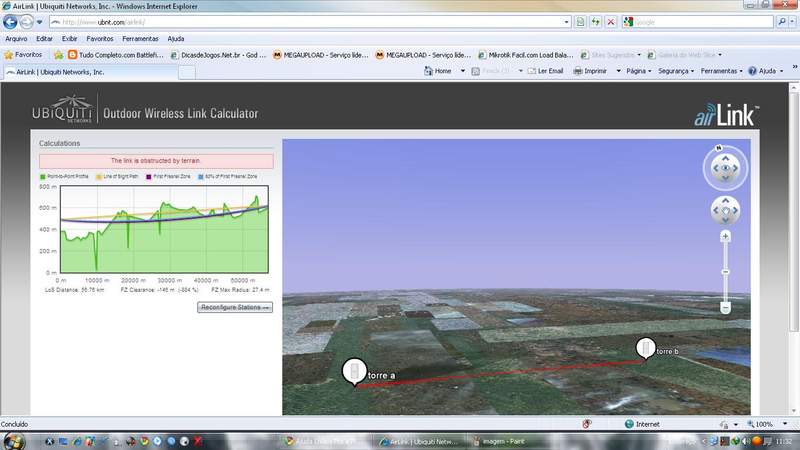Click the N north indicator on the look ring
Viewport: 800px width, 450px height.
click(719, 148)
